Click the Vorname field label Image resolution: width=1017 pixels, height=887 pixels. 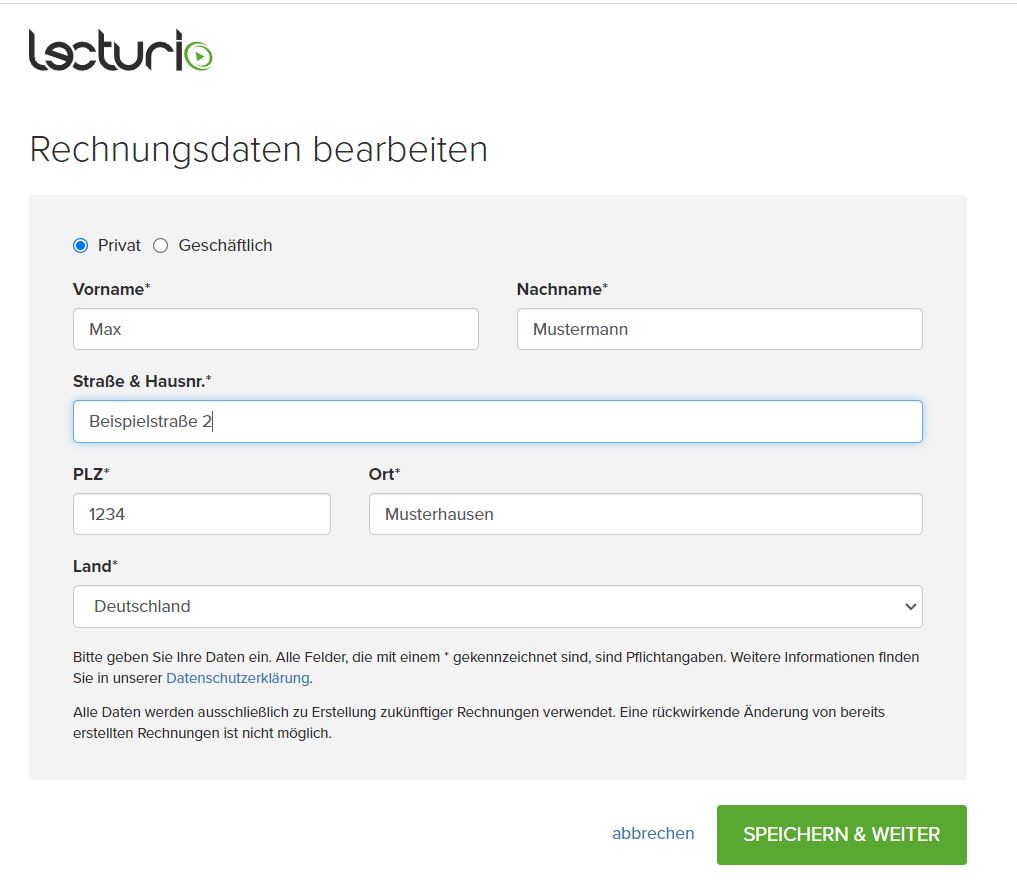coord(112,289)
